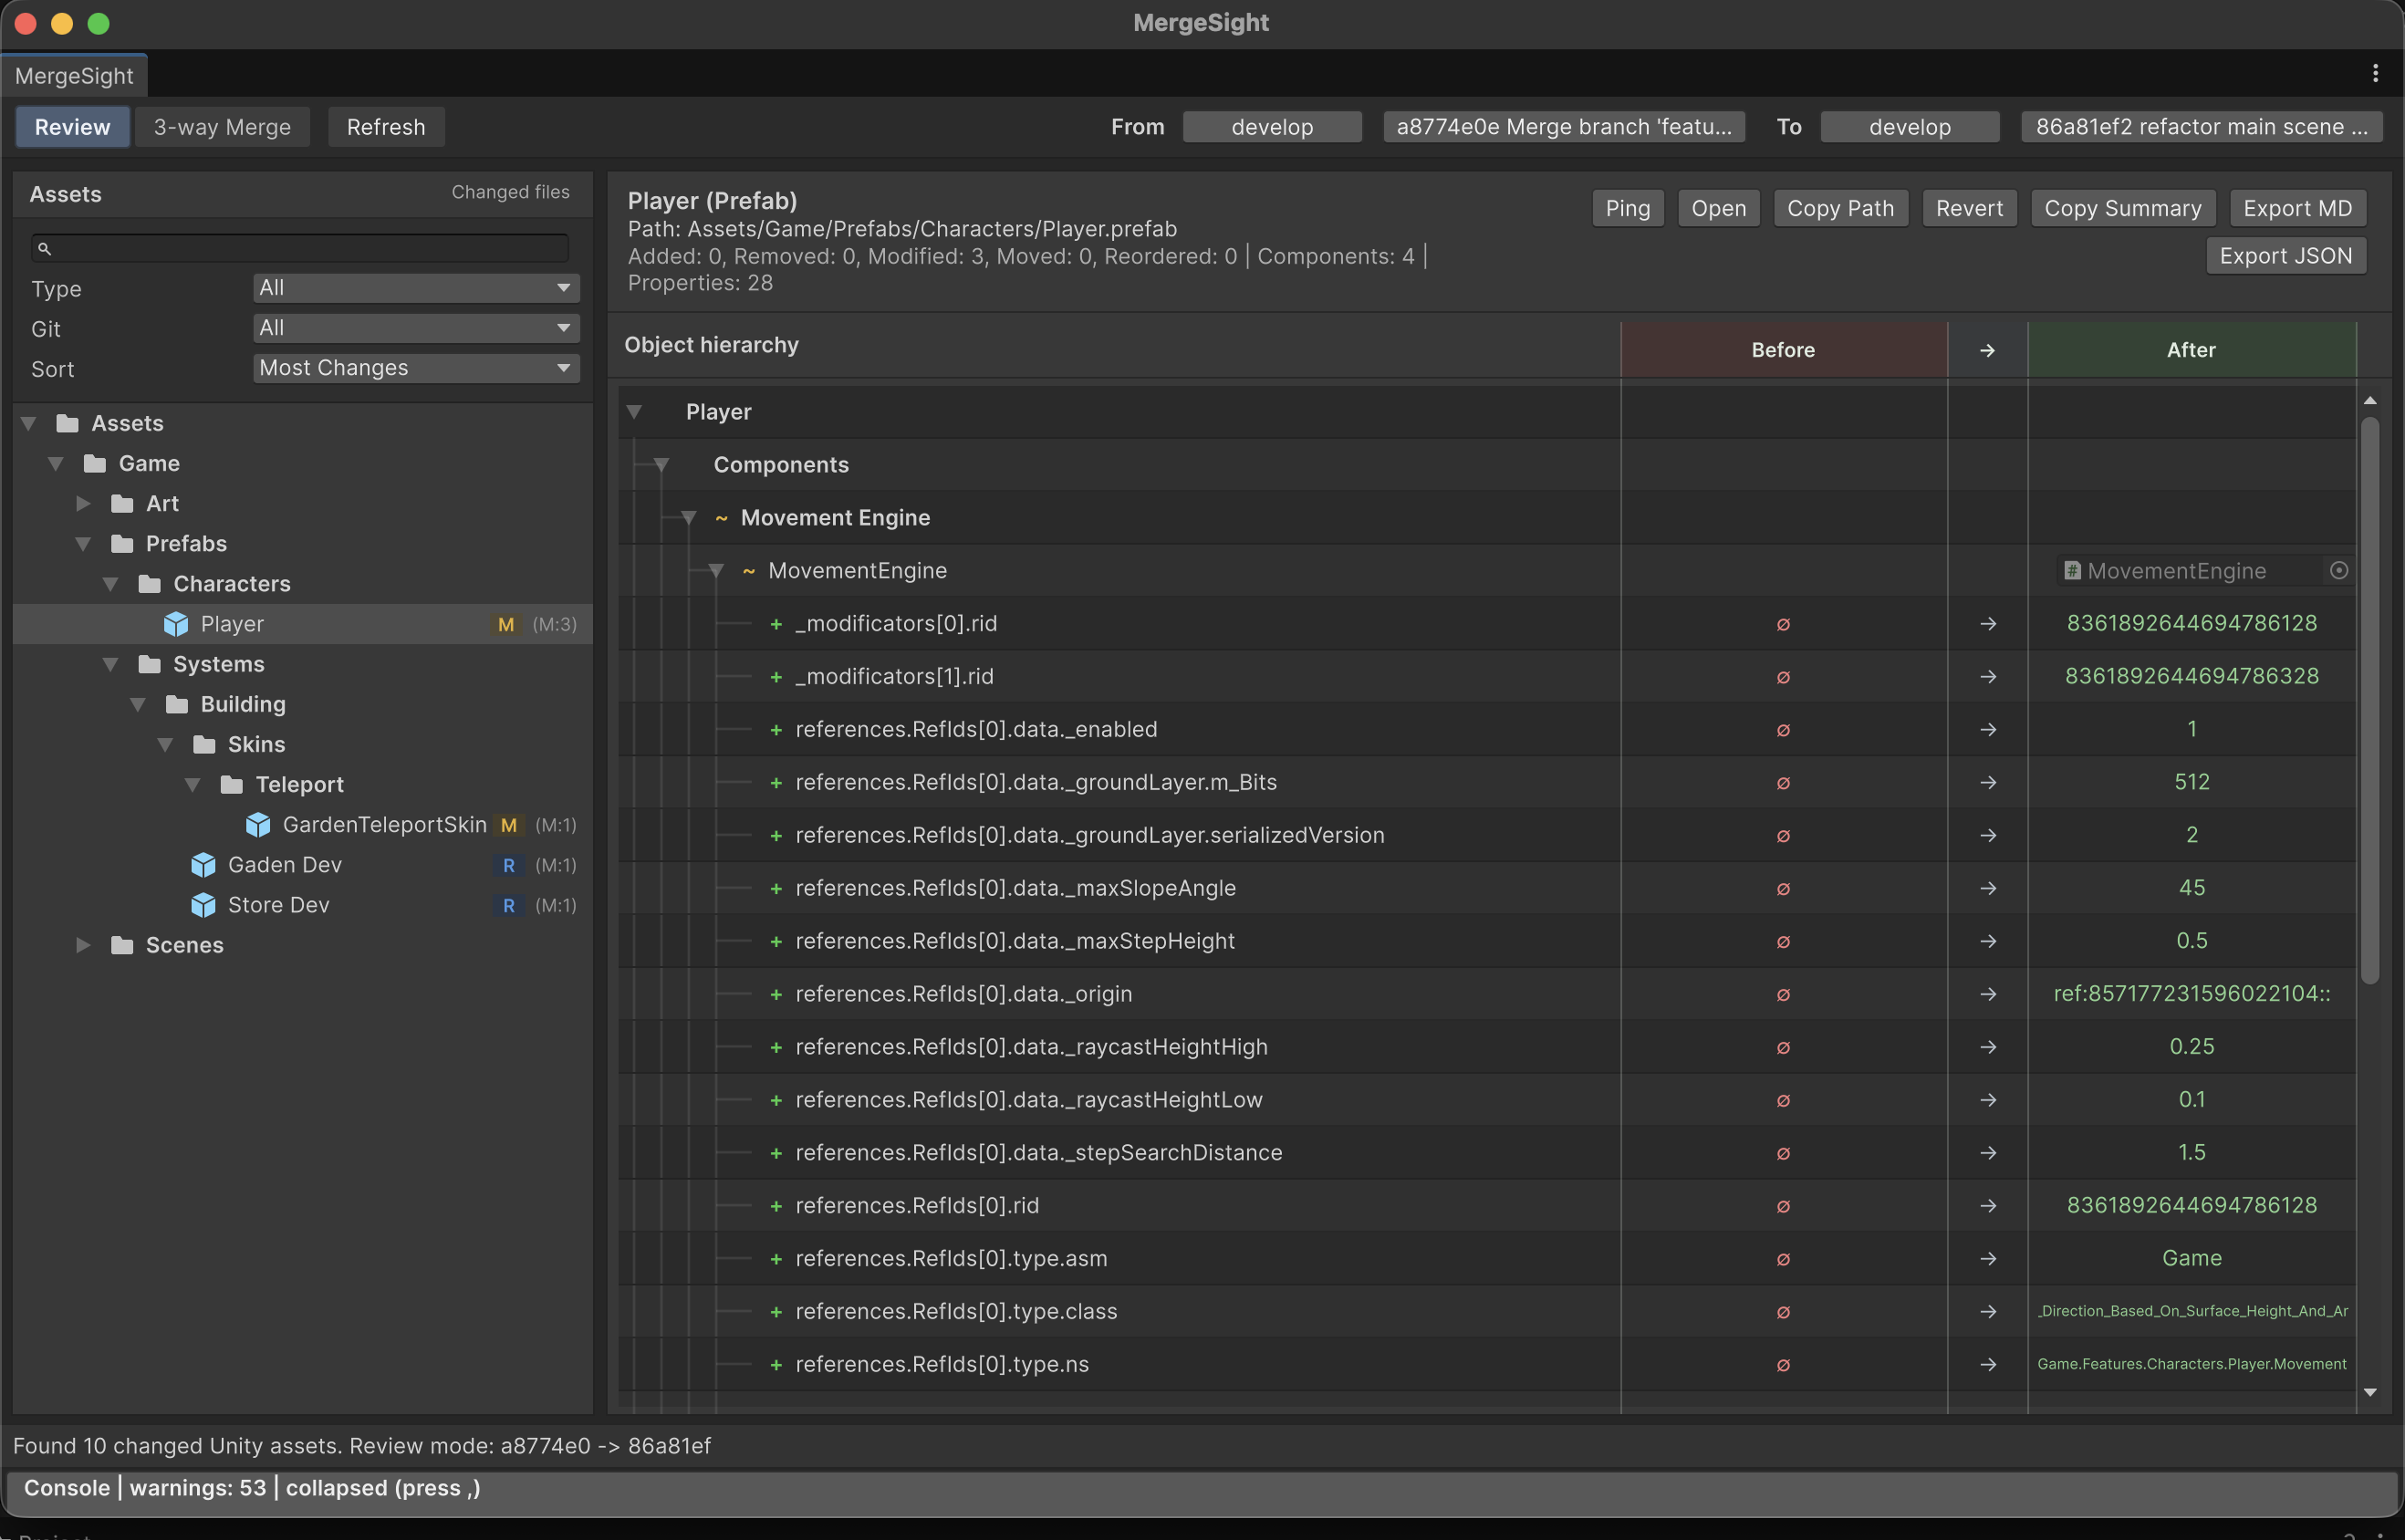Click the Systems folder icon

point(149,664)
